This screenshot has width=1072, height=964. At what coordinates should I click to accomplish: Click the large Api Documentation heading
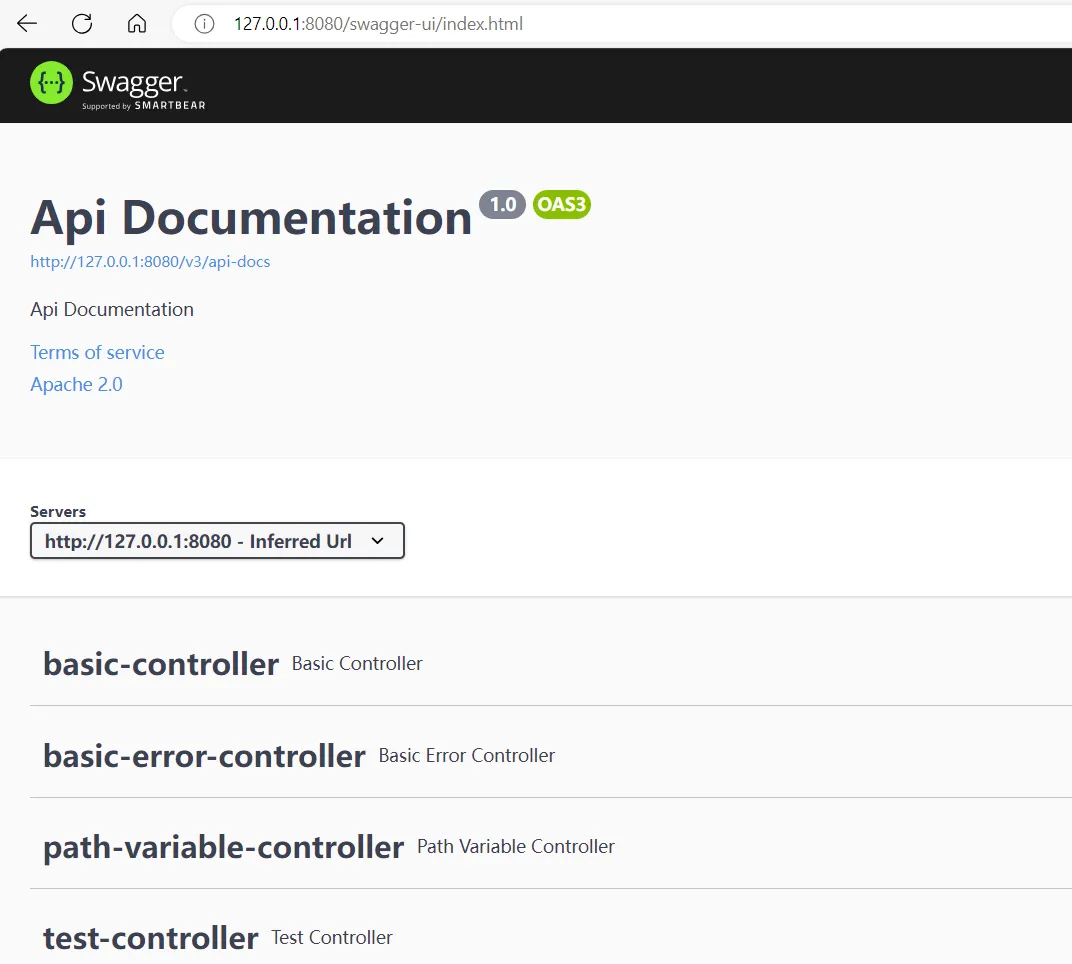[x=251, y=217]
